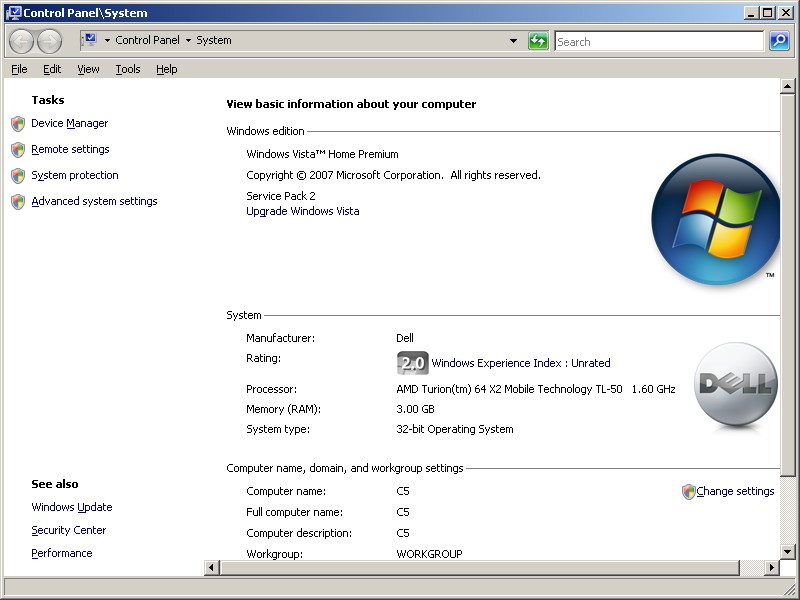This screenshot has height=600, width=800.
Task: Open Windows Experience Index : Unrated link
Action: click(521, 363)
